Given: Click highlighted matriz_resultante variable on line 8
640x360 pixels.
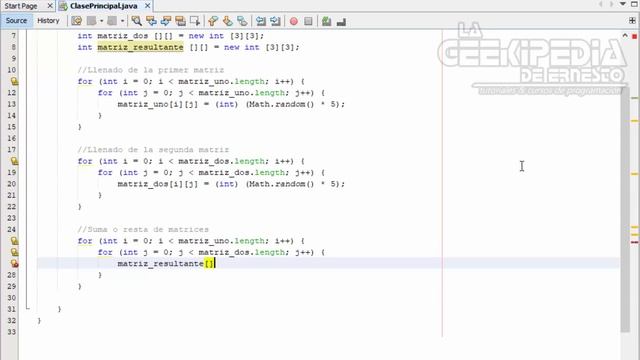Looking at the screenshot, I should pyautogui.click(x=140, y=47).
